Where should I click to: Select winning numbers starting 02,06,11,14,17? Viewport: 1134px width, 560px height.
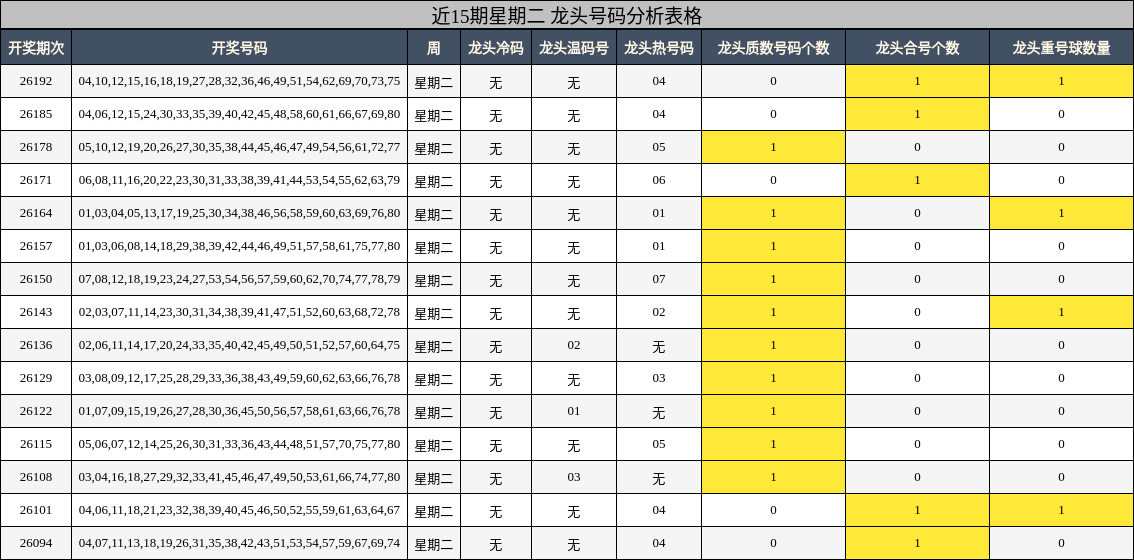239,345
